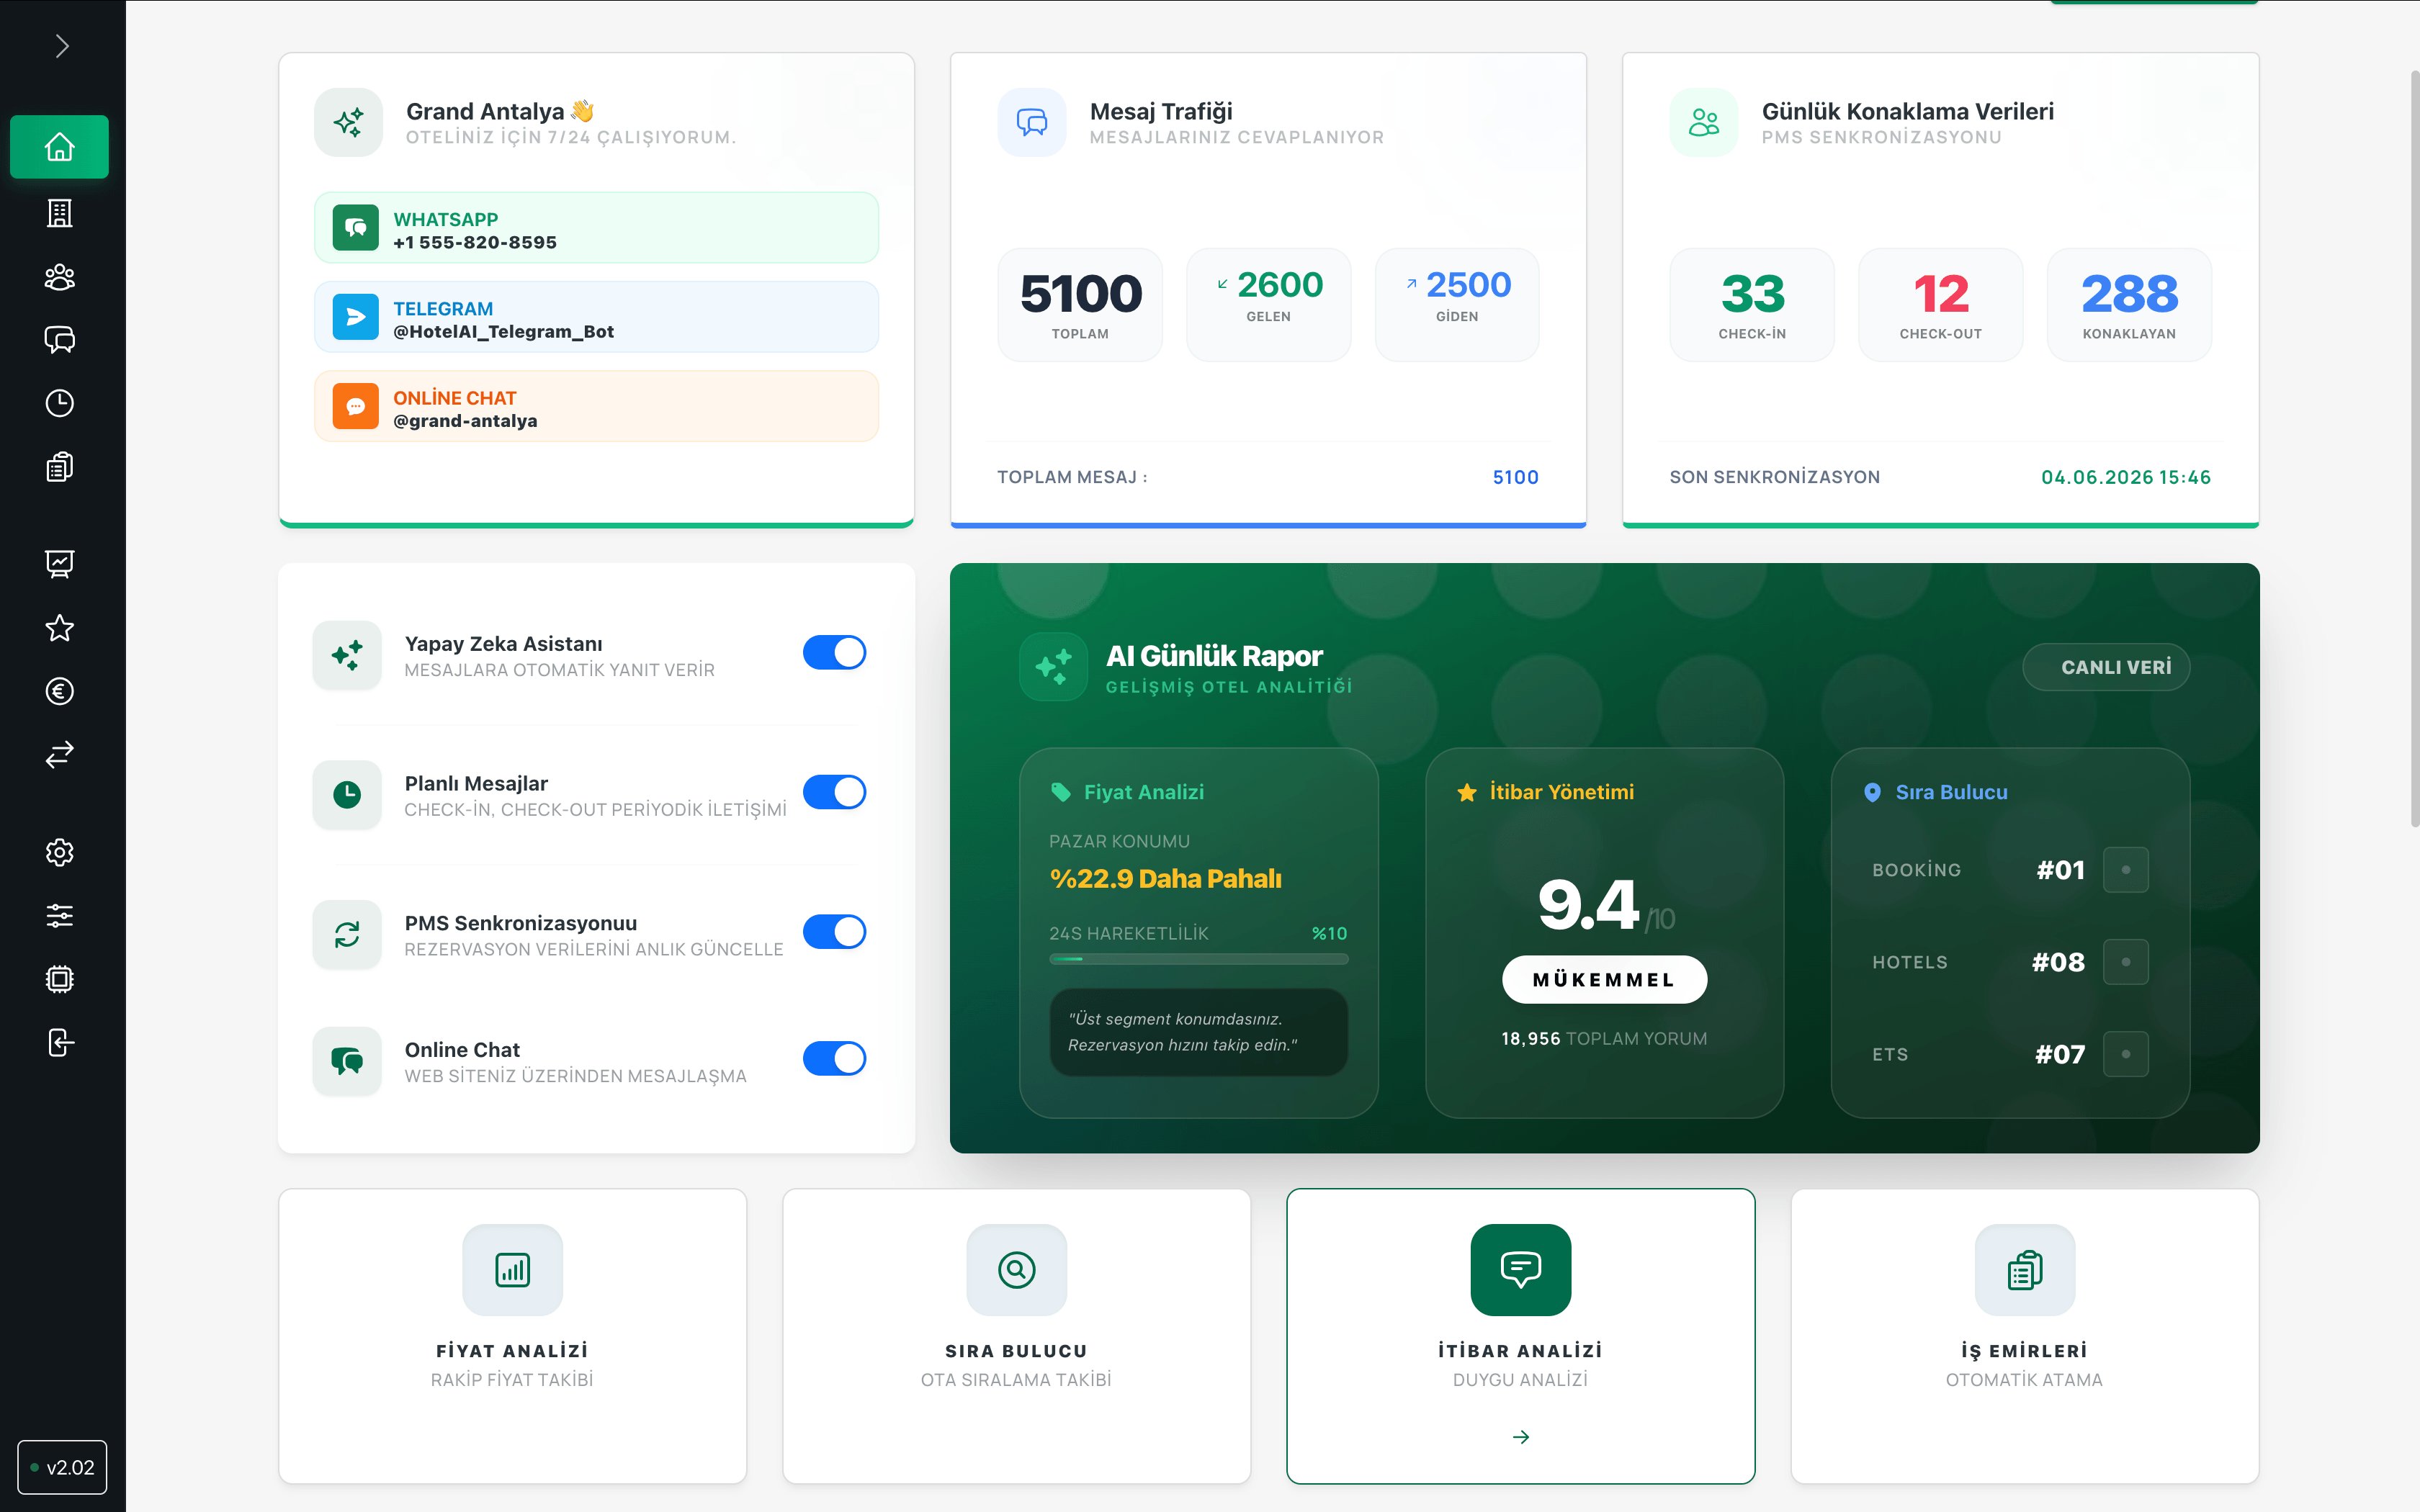Open the sliders preferences sidebar icon
This screenshot has height=1512, width=2420.
[60, 915]
